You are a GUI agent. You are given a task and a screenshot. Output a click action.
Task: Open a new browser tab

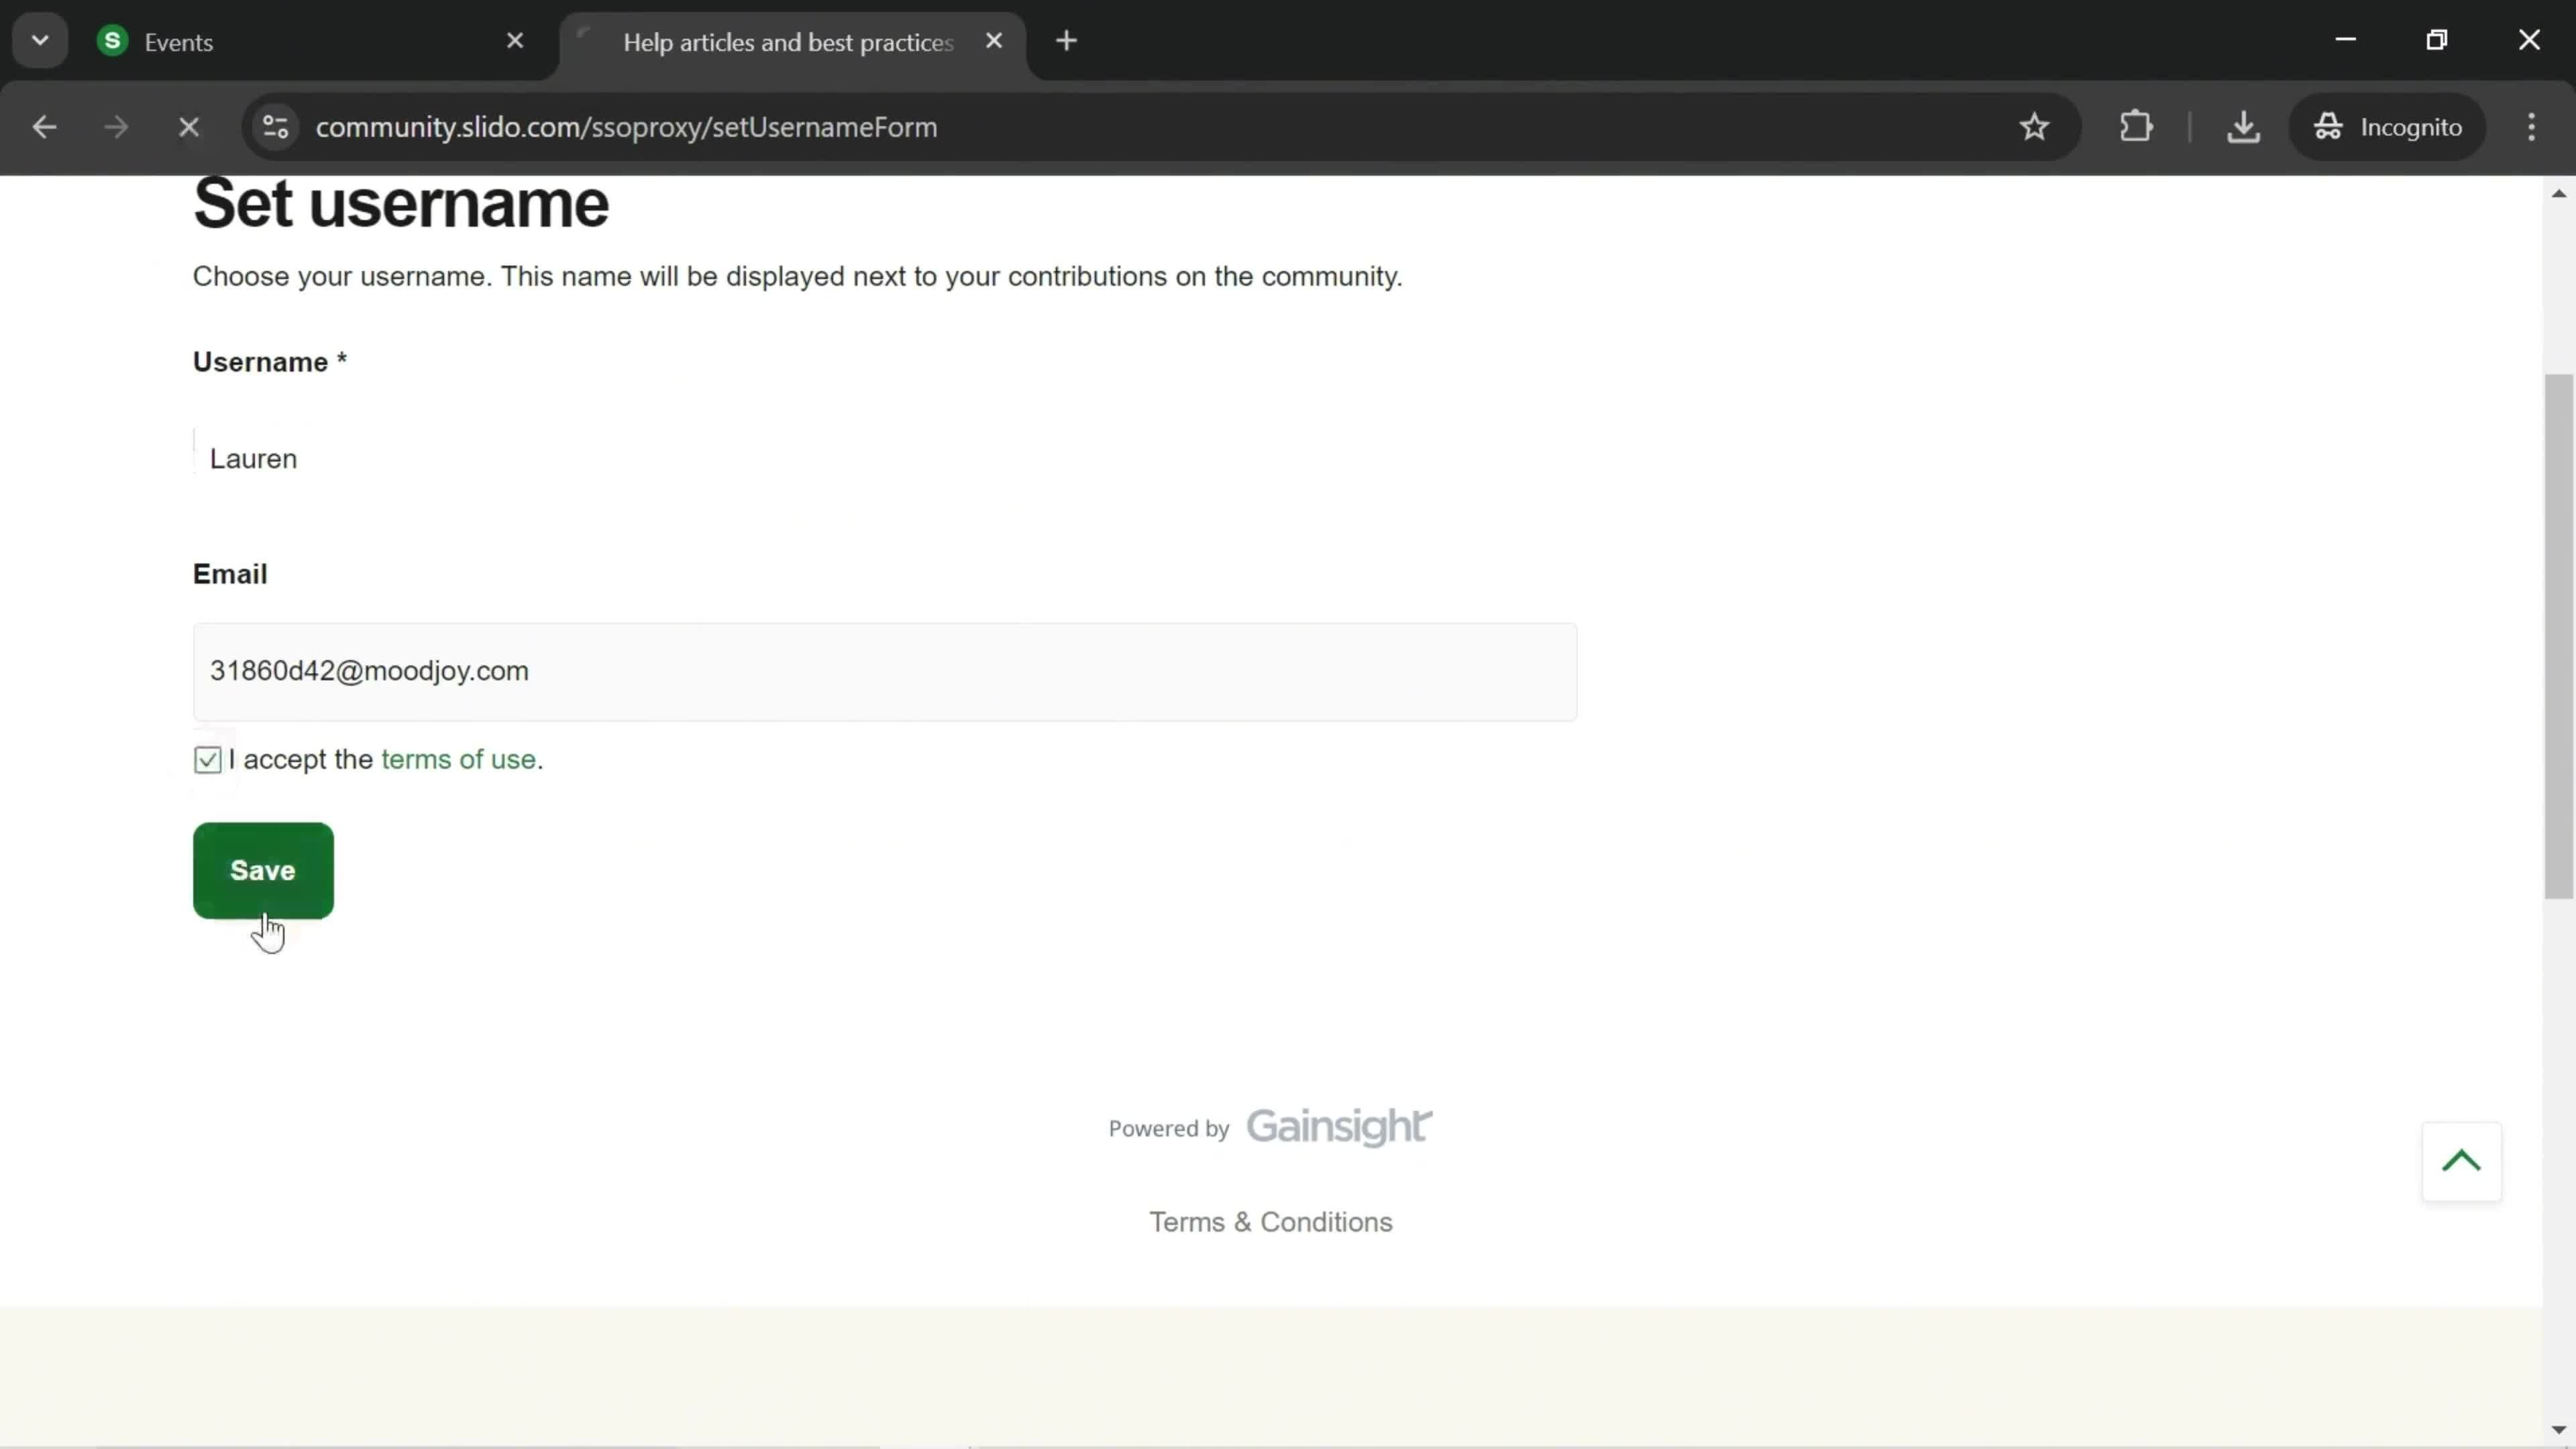pyautogui.click(x=1067, y=41)
